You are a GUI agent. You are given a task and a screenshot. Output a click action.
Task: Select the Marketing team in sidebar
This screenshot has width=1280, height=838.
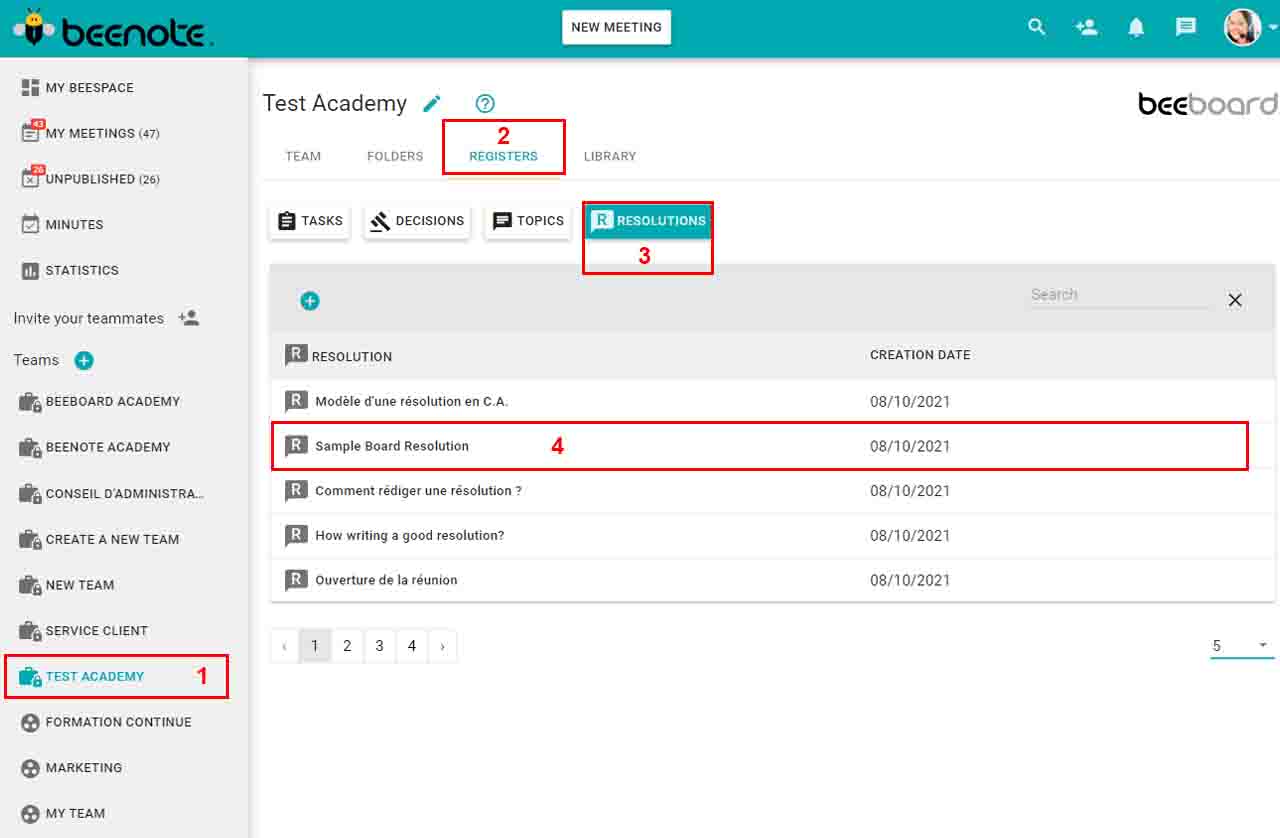click(84, 768)
